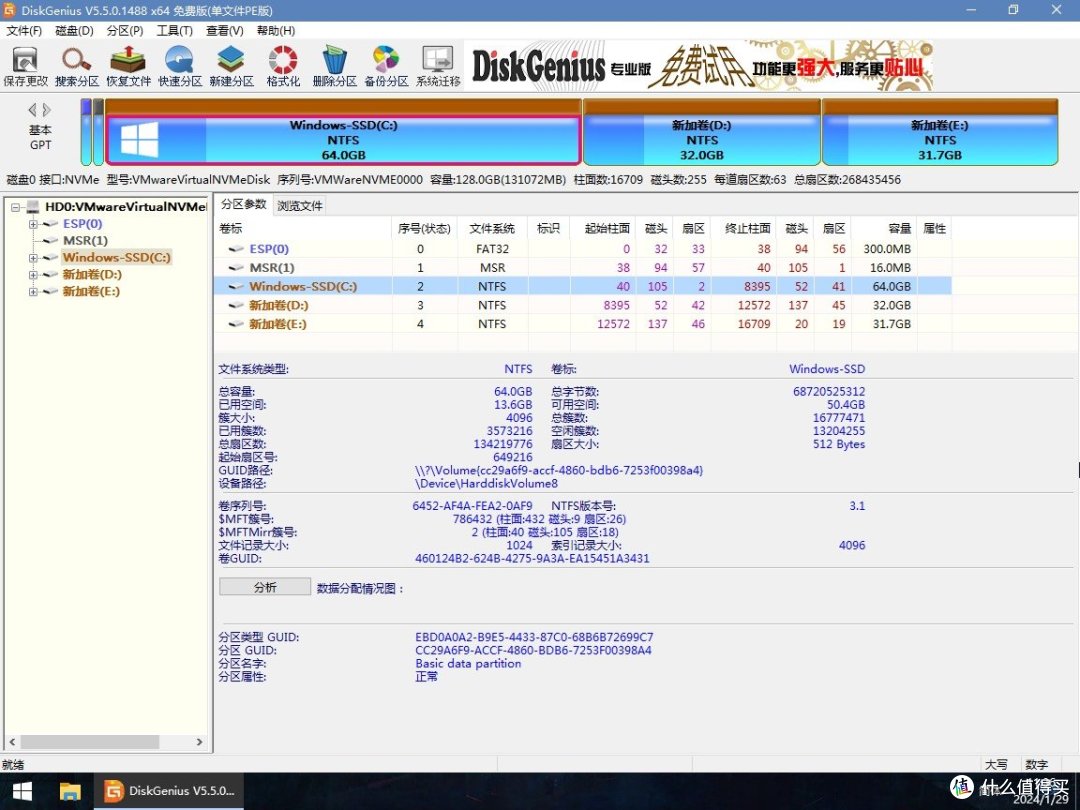The image size is (1080, 810).
Task: Expand the 新加卷(D:) tree node
Action: (32, 275)
